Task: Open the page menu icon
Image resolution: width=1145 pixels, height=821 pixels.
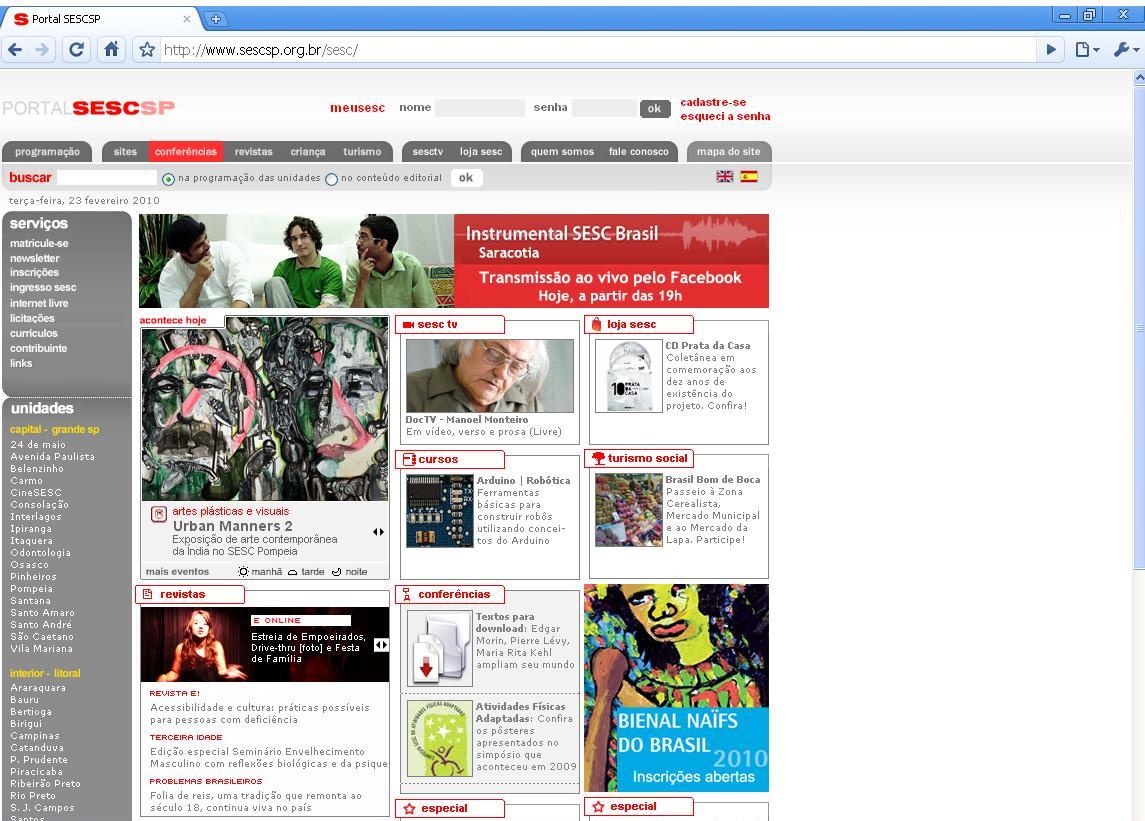Action: (x=1087, y=50)
